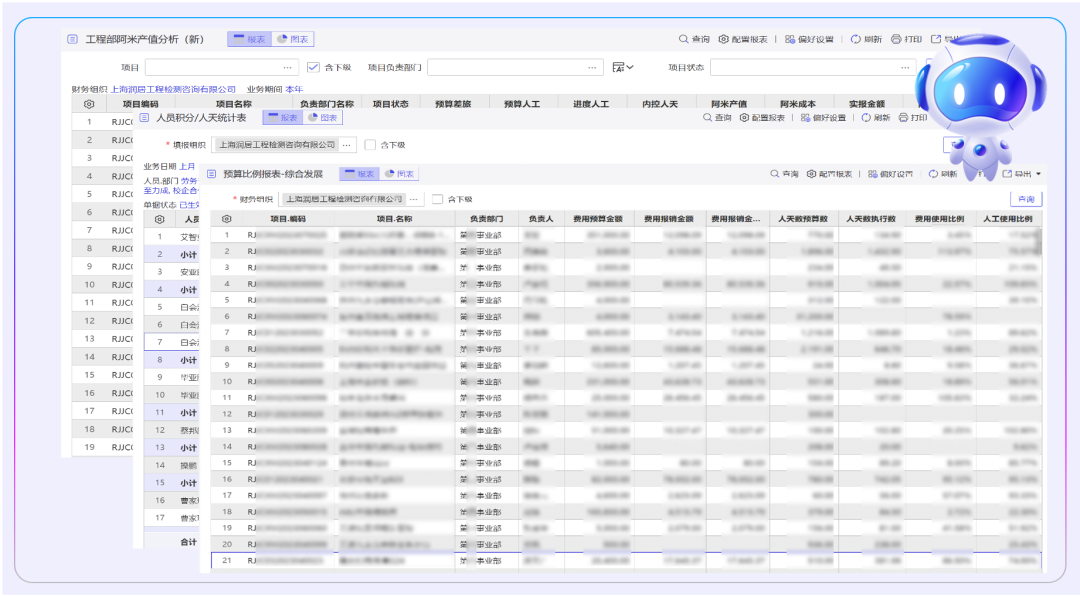Select the 报表 tab in 人员积分/人天统计表
Viewport: 1080px width, 596px height.
[282, 118]
